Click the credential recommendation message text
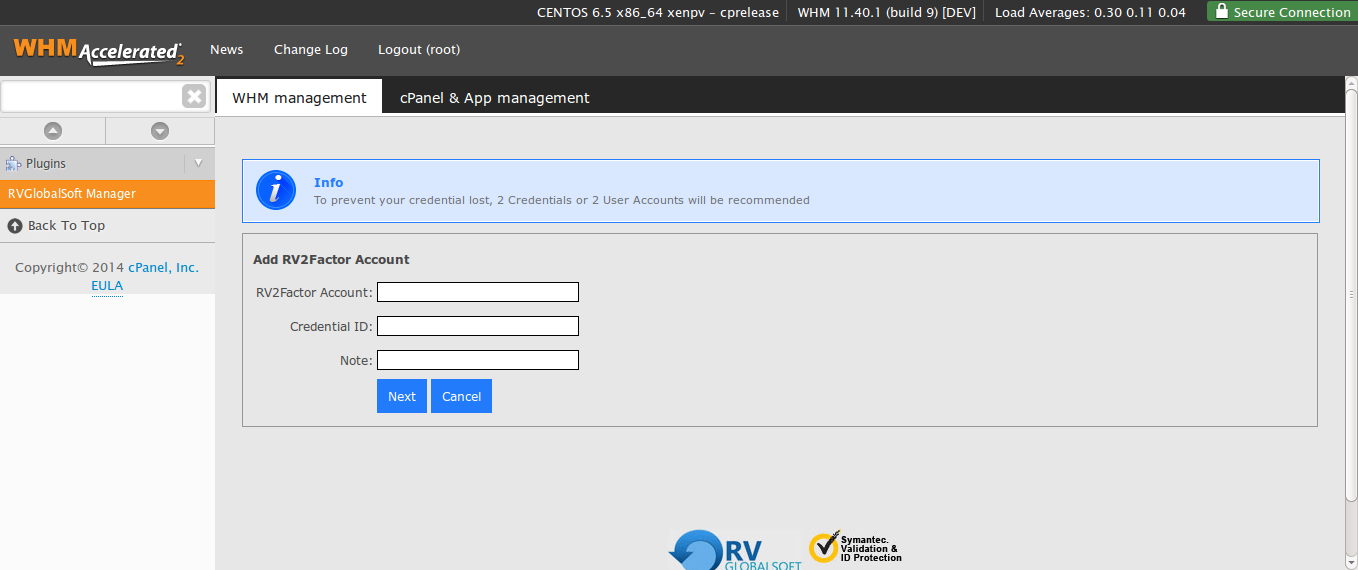1358x570 pixels. (x=562, y=200)
